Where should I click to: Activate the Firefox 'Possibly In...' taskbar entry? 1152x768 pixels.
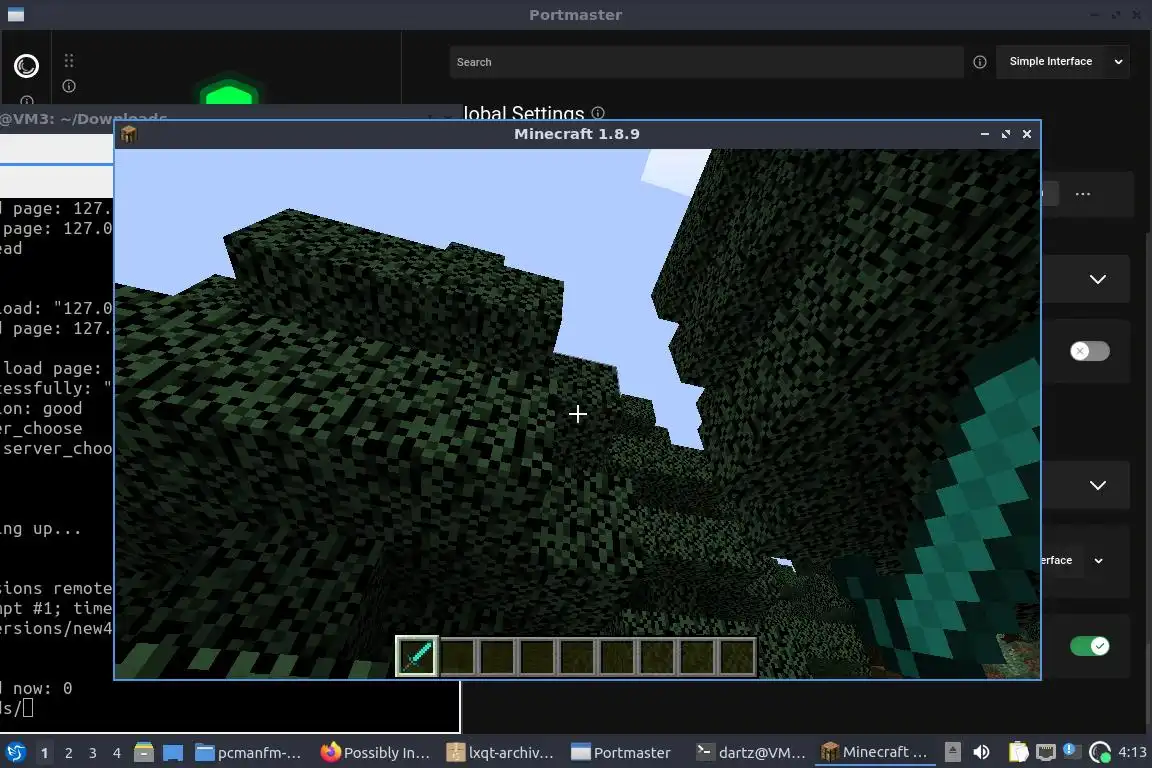375,753
